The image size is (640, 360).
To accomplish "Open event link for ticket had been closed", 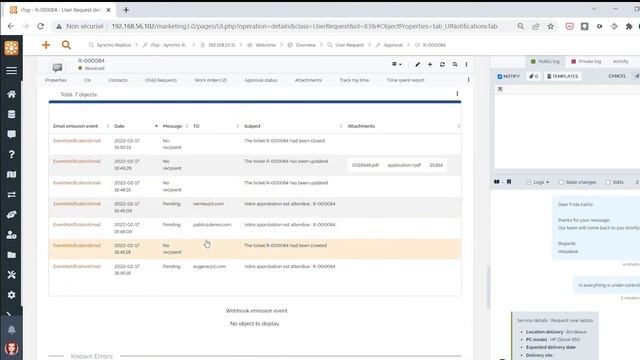I will click(x=77, y=141).
